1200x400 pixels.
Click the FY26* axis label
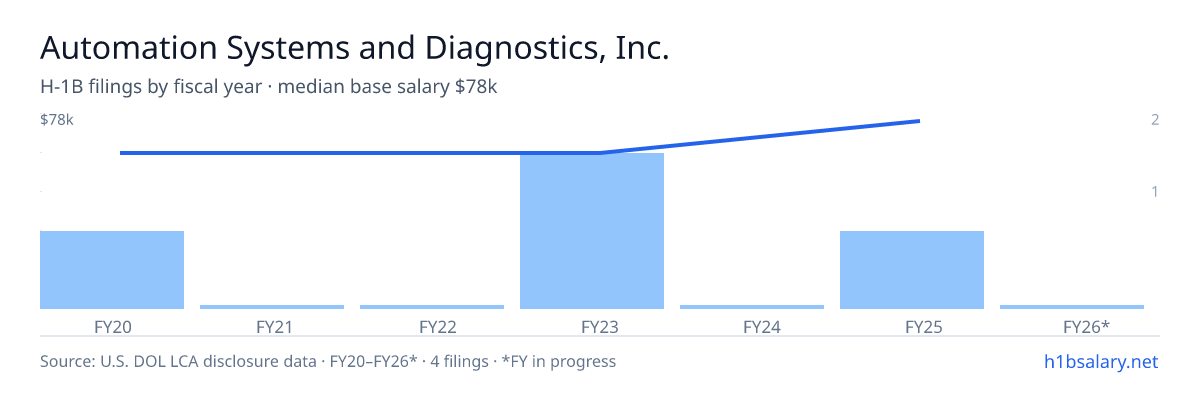coord(1072,326)
